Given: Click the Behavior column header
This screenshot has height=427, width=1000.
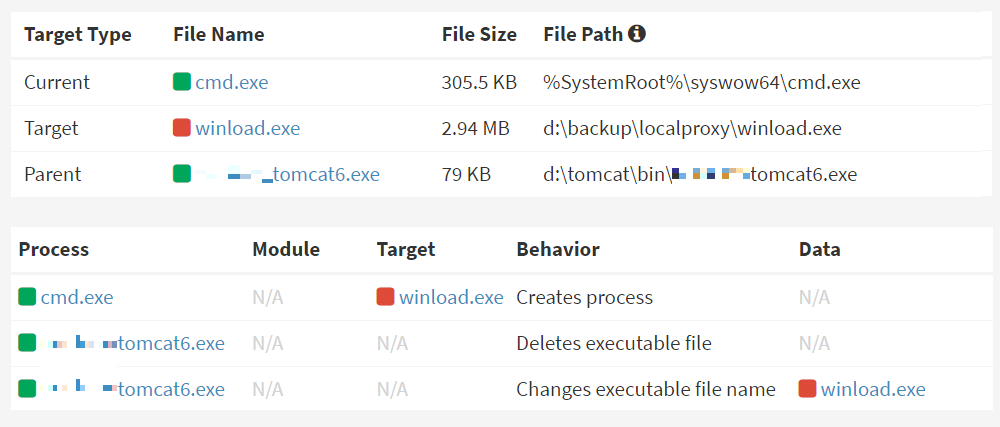Looking at the screenshot, I should (x=557, y=249).
